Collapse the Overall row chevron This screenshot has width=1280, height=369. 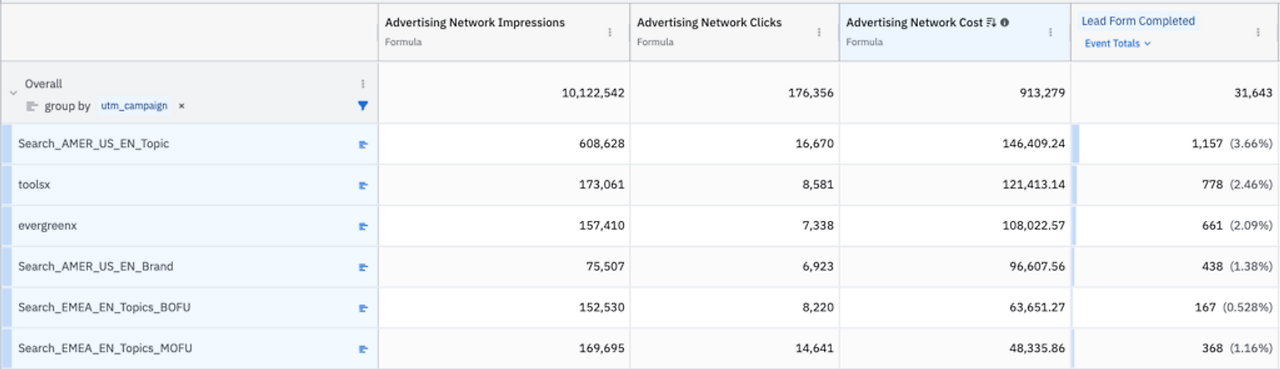[x=13, y=92]
